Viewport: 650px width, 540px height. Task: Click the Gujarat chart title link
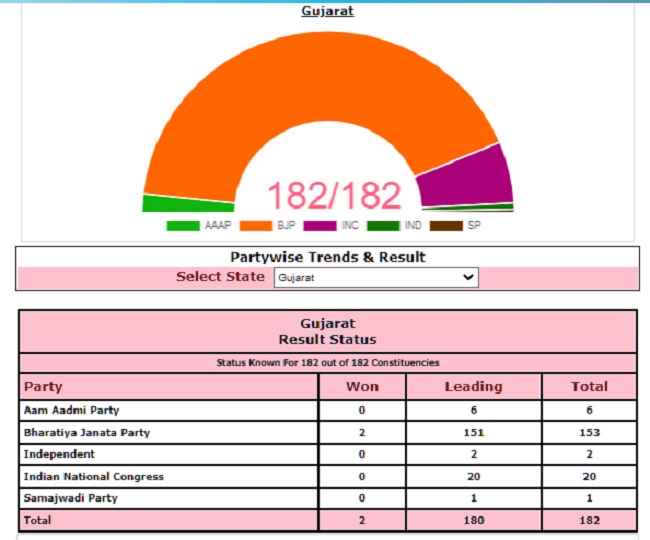tap(327, 11)
